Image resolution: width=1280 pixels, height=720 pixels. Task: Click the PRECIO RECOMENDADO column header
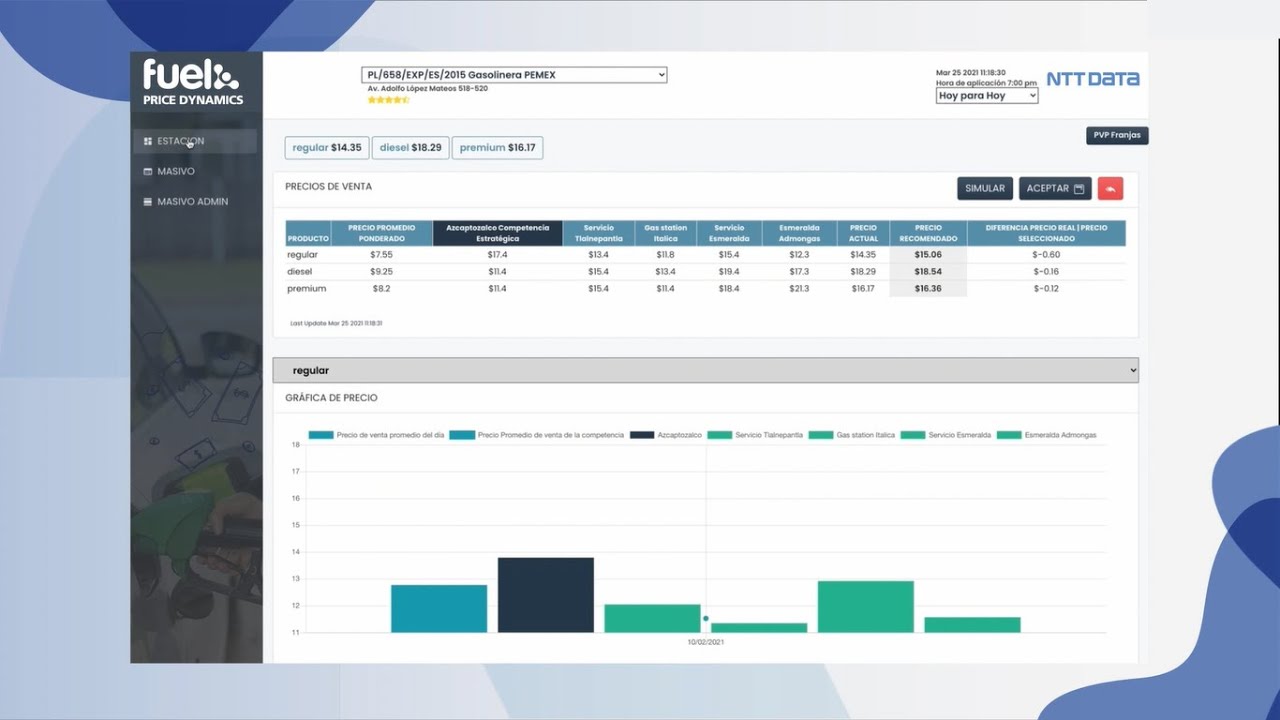(928, 233)
